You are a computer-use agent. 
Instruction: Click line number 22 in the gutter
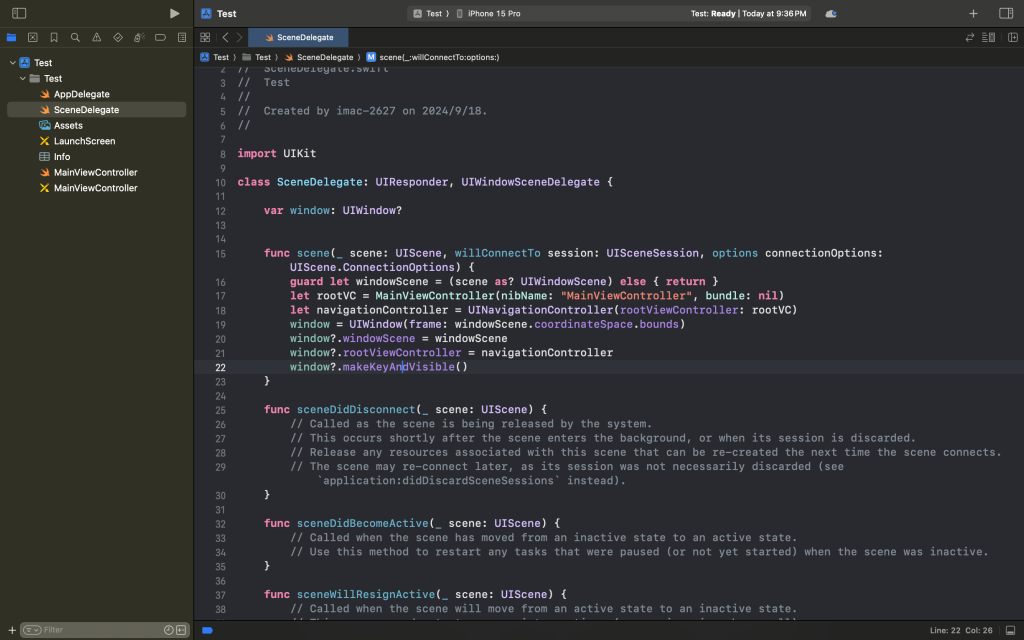pyautogui.click(x=220, y=368)
